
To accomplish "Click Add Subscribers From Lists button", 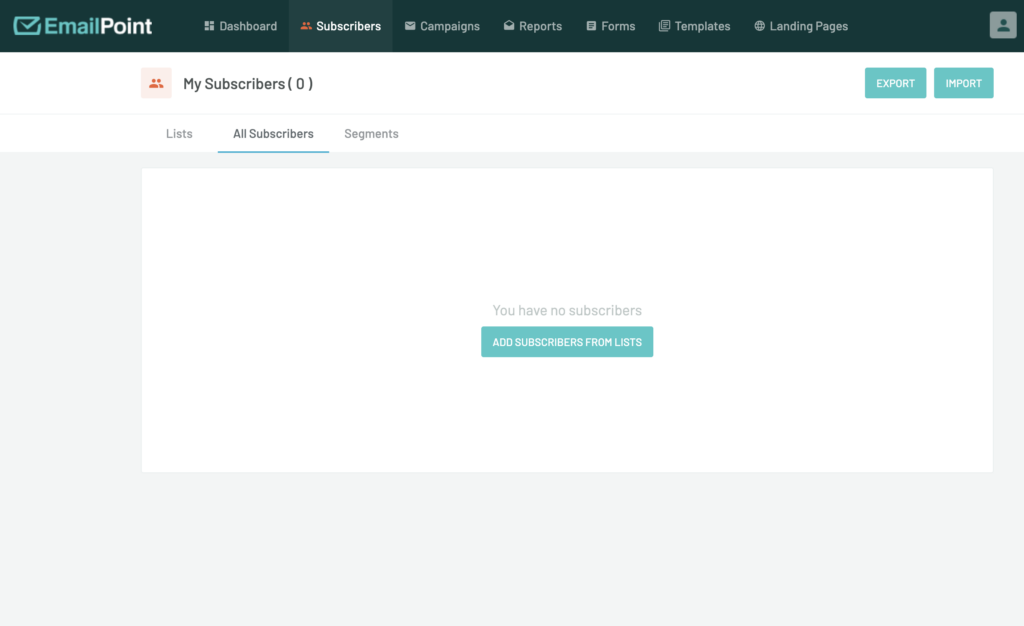I will (567, 342).
